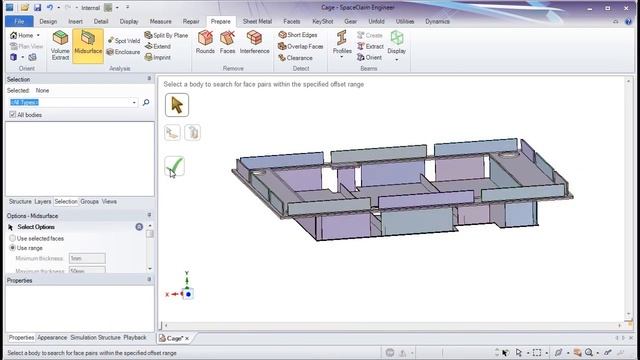Click the green checkmark Complete tool guide
640x360 pixels.
point(174,166)
